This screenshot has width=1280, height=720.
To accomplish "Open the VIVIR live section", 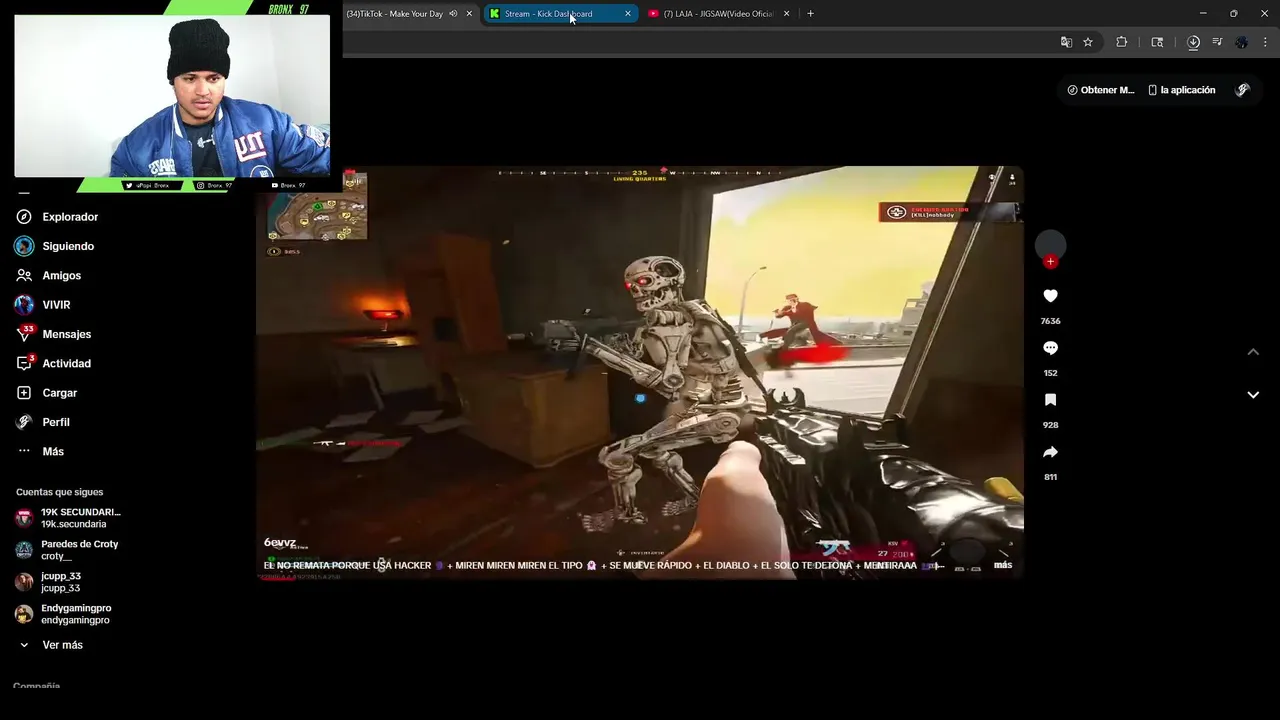I will pos(43,305).
